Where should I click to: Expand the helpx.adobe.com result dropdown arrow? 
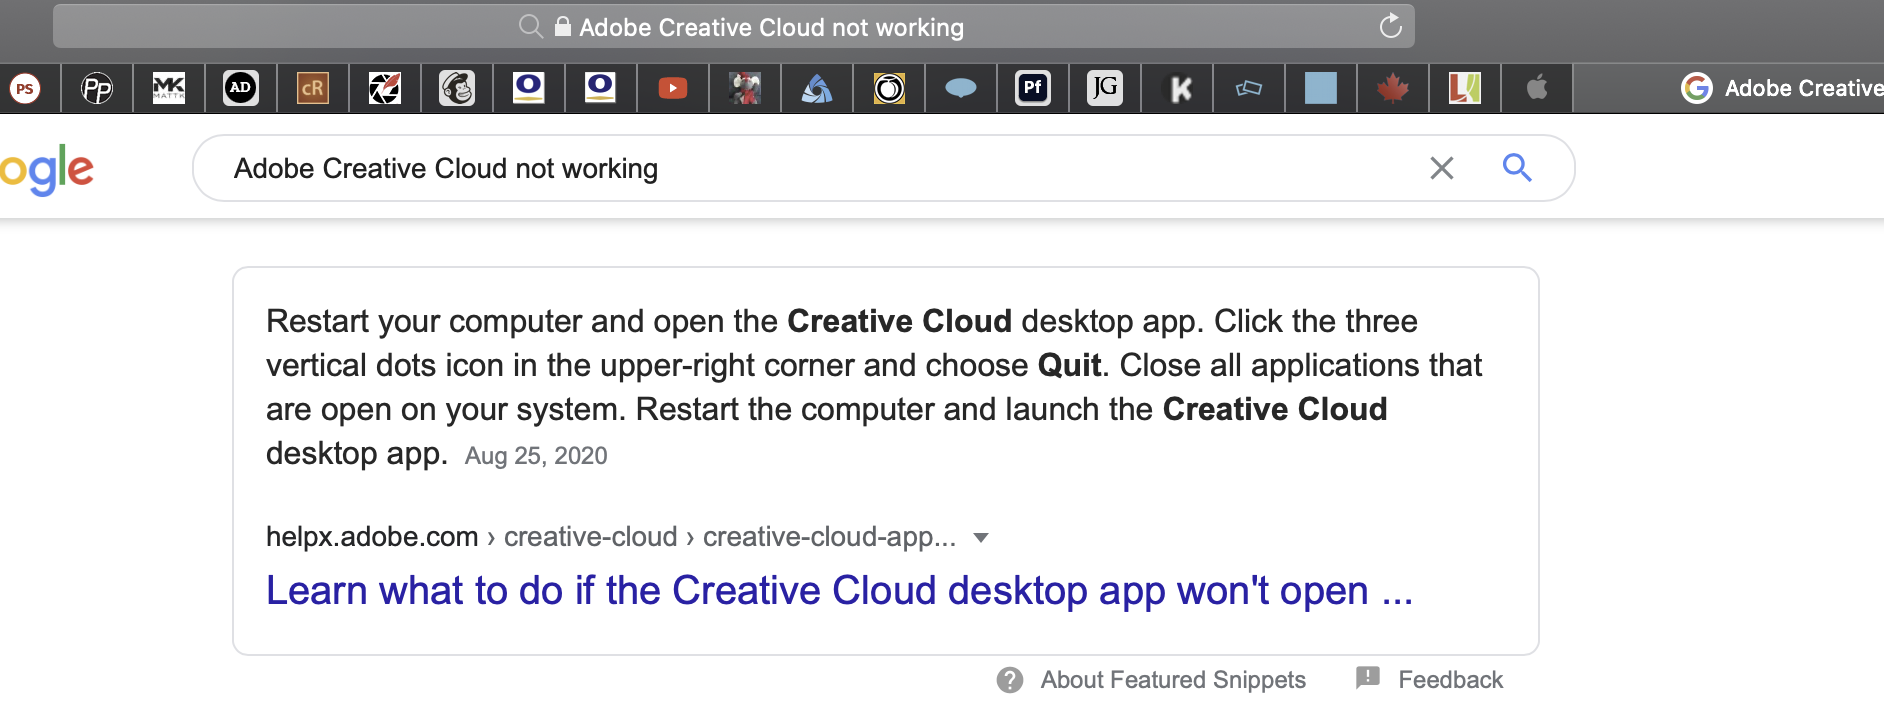tap(981, 538)
